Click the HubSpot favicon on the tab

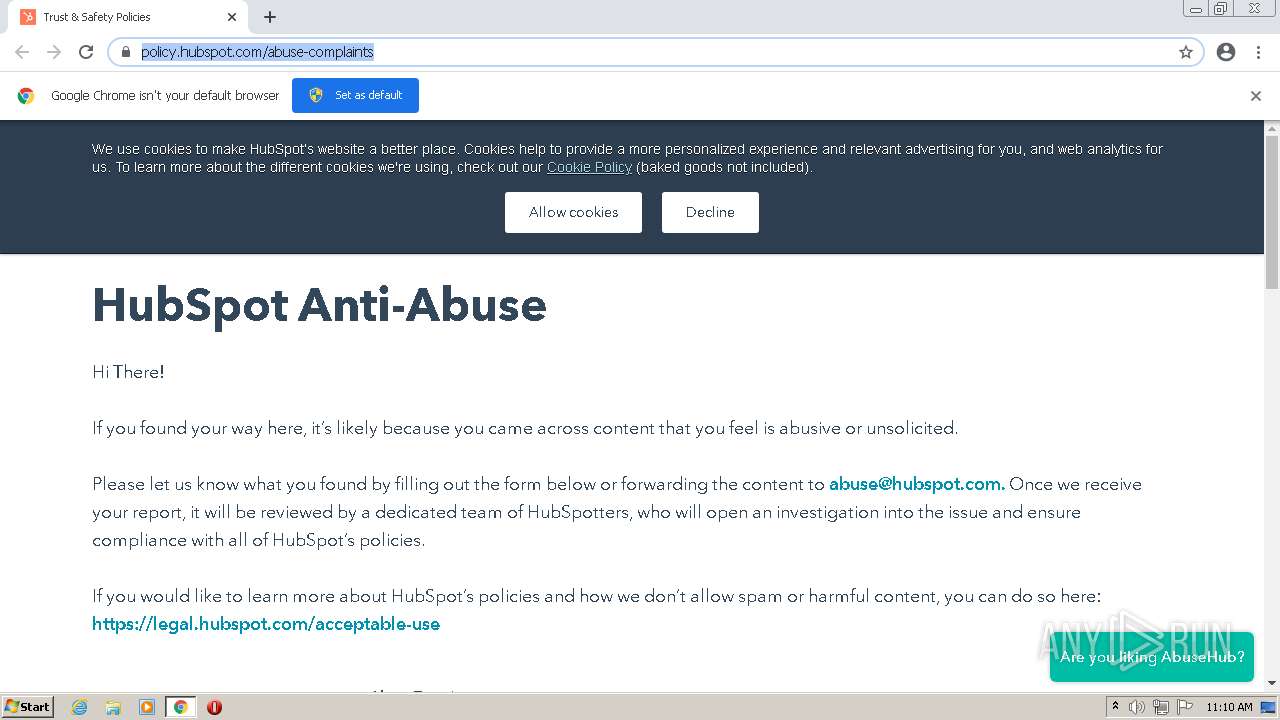[28, 17]
